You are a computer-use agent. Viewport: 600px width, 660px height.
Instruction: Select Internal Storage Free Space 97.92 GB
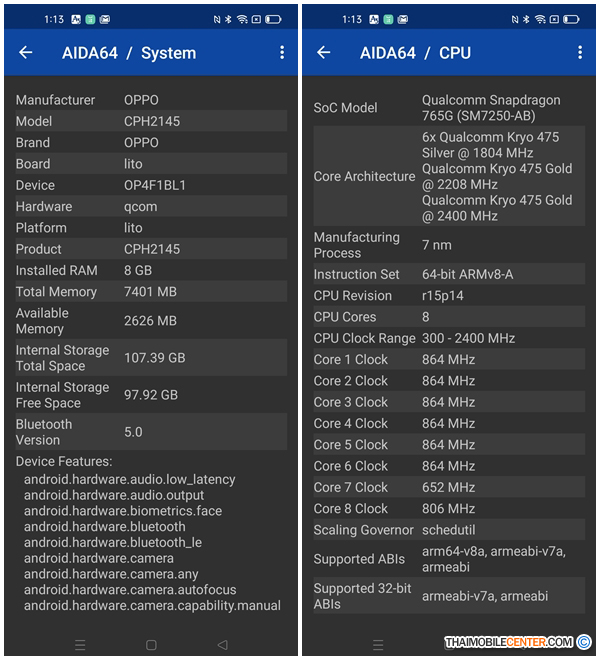pyautogui.click(x=151, y=395)
